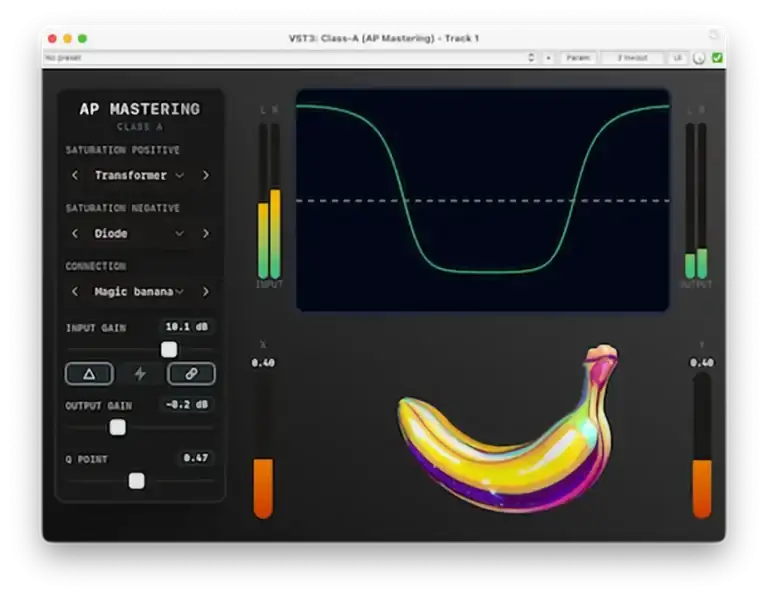Click the red close window button
This screenshot has height=598, width=768.
tap(52, 38)
